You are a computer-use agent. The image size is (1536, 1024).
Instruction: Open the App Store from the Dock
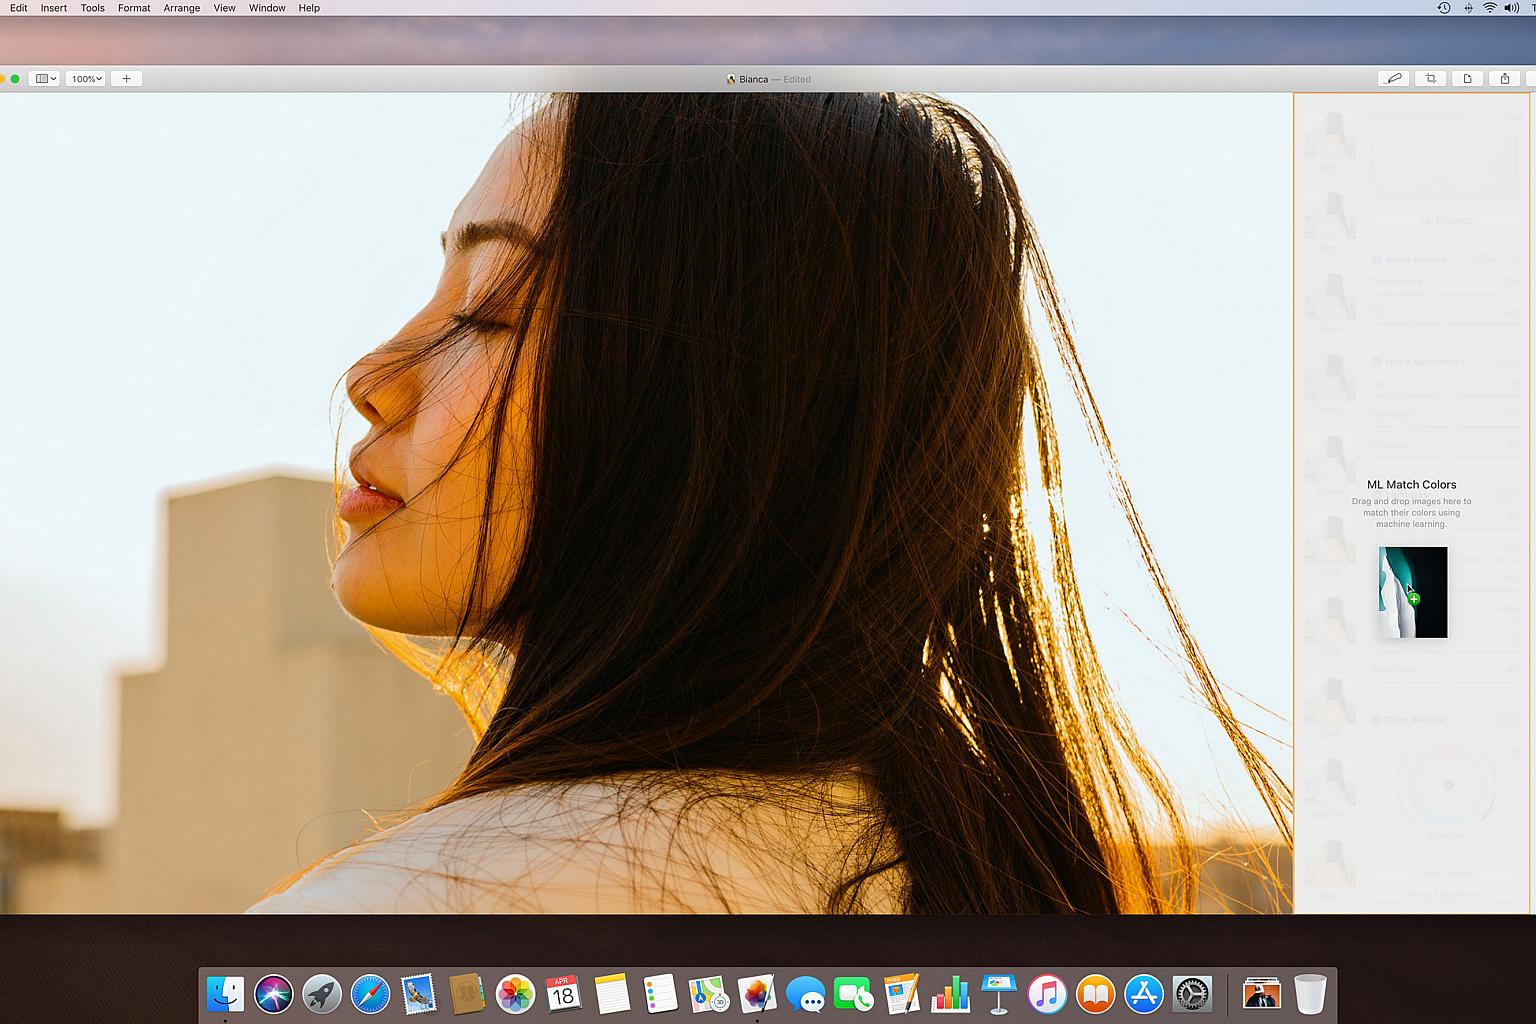(x=1143, y=995)
